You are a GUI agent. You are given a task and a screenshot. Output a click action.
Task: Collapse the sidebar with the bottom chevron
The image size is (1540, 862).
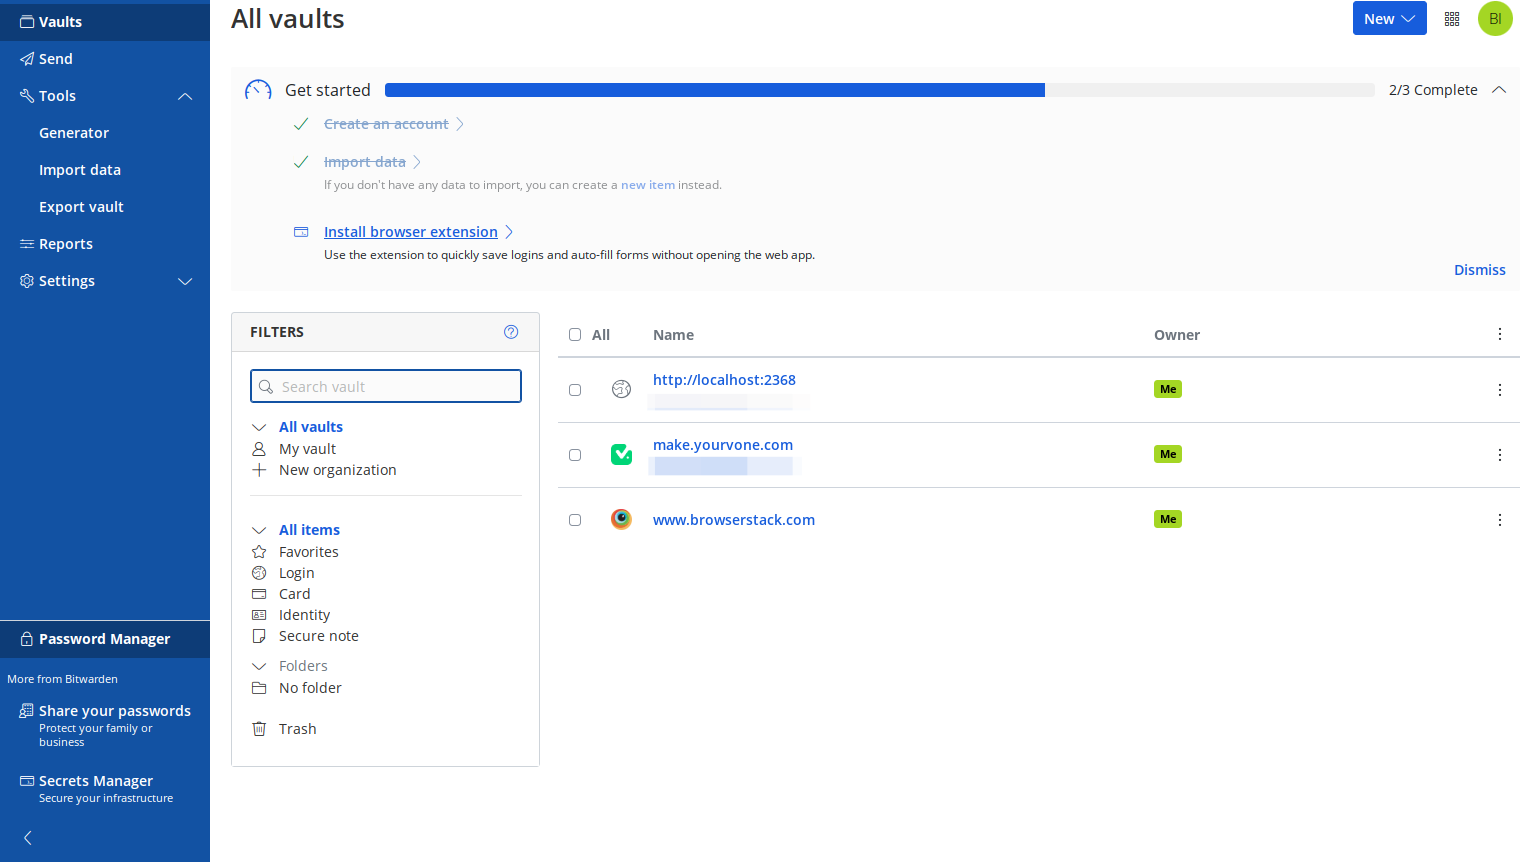(28, 838)
